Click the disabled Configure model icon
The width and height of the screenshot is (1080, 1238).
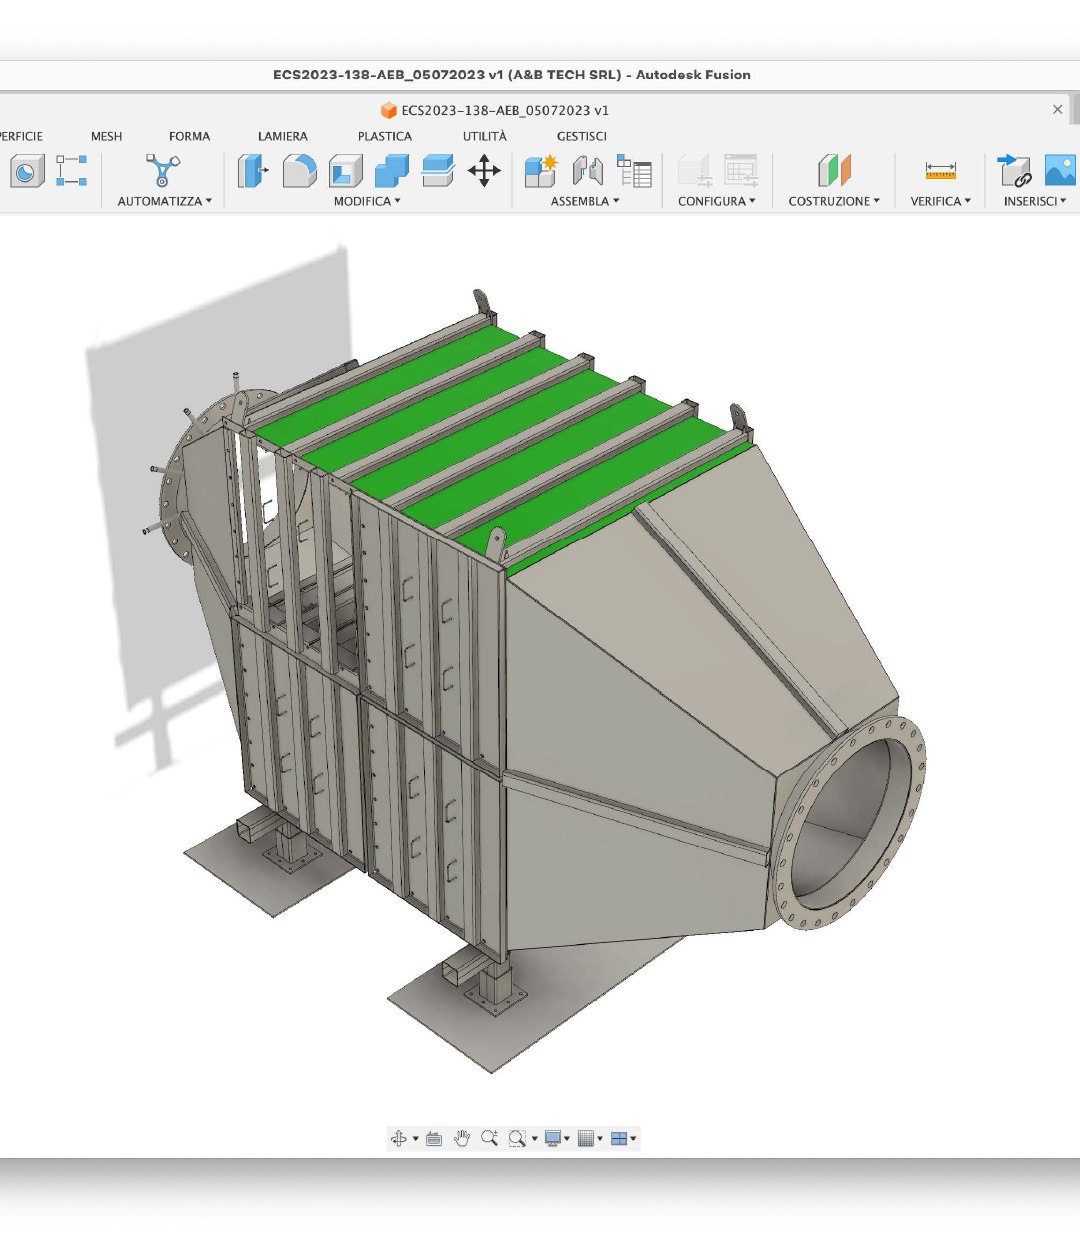coord(694,171)
